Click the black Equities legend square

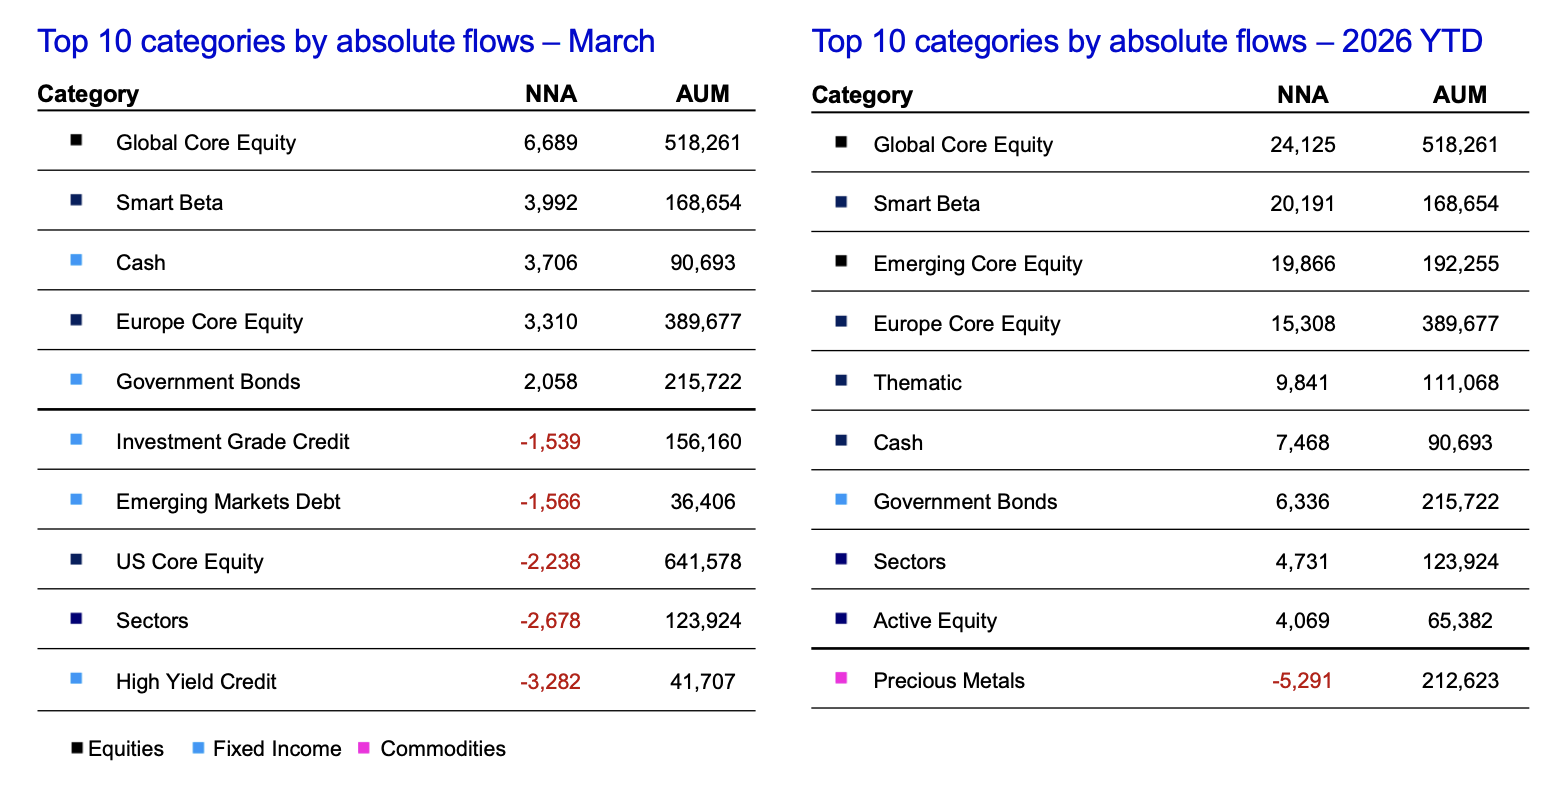pos(77,747)
